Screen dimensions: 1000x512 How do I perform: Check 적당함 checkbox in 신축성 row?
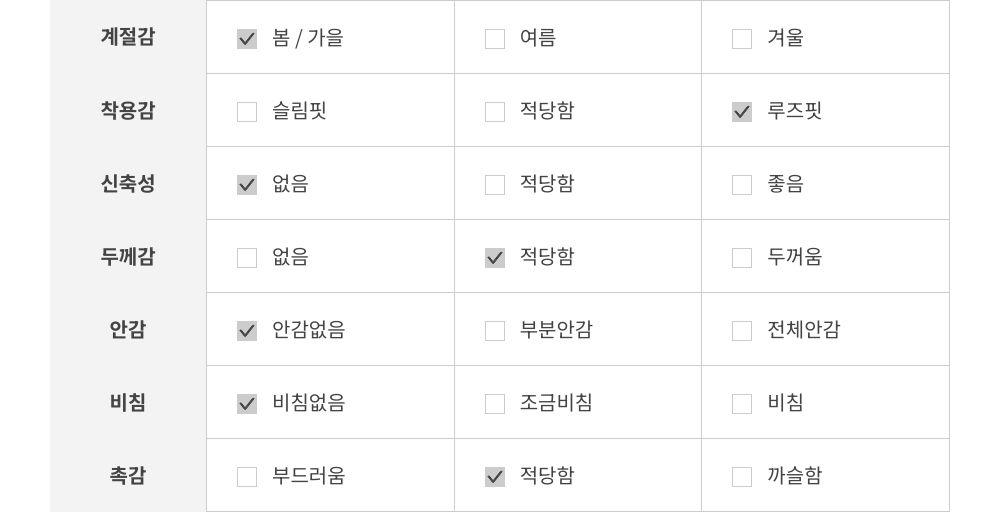495,185
